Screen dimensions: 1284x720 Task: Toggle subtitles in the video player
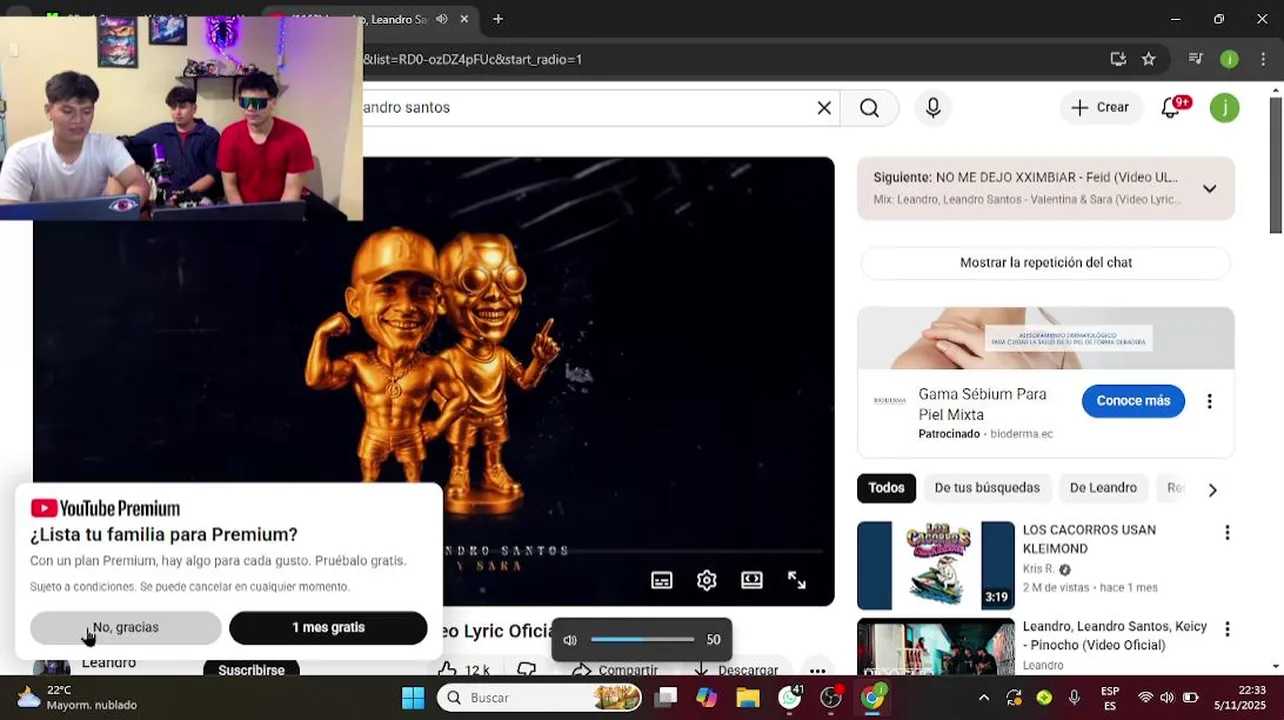(662, 580)
